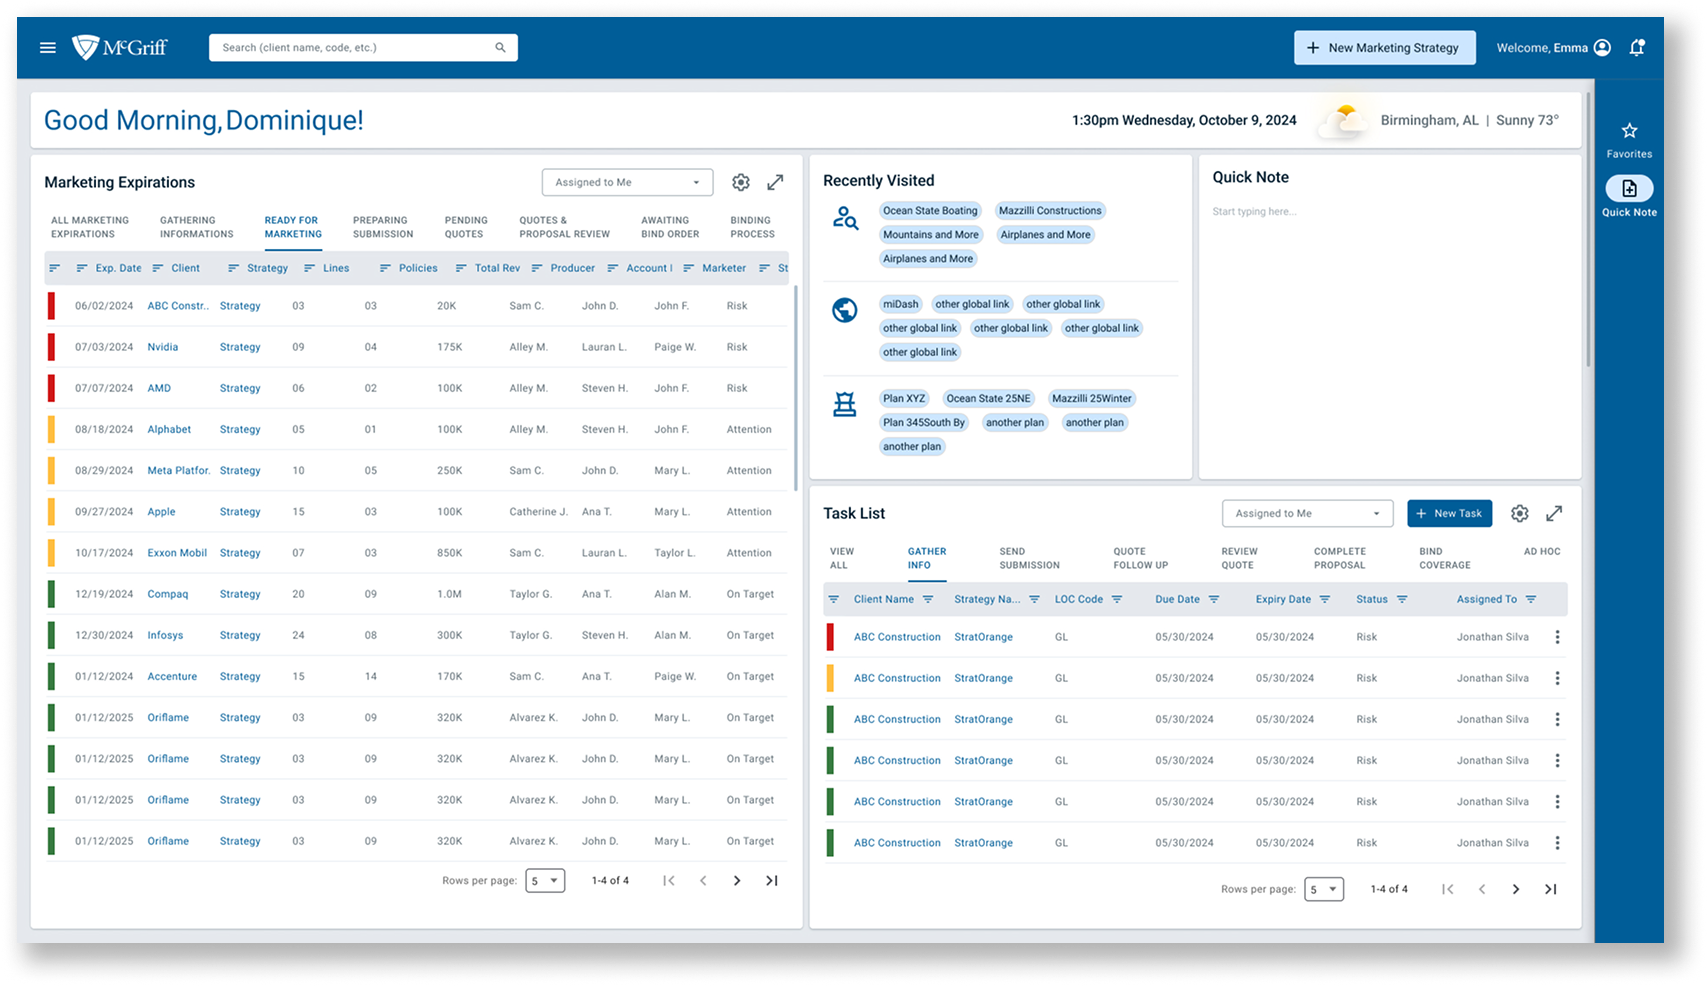The image size is (1707, 986).
Task: Click the red status bar on AMD row
Action: coord(51,388)
